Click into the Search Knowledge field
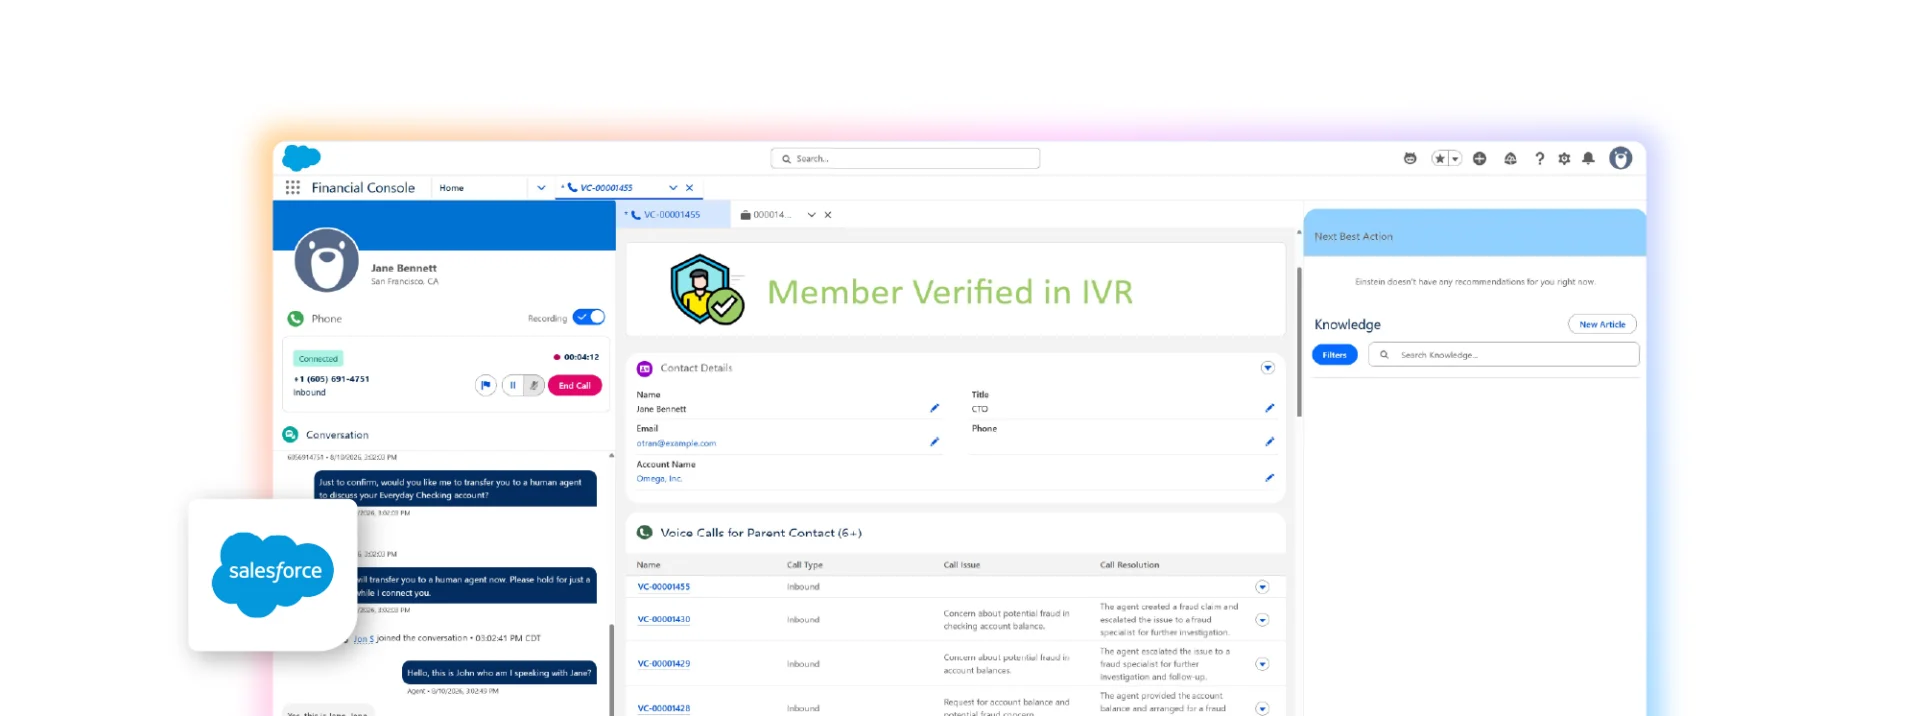The height and width of the screenshot is (716, 1920). pos(1504,355)
